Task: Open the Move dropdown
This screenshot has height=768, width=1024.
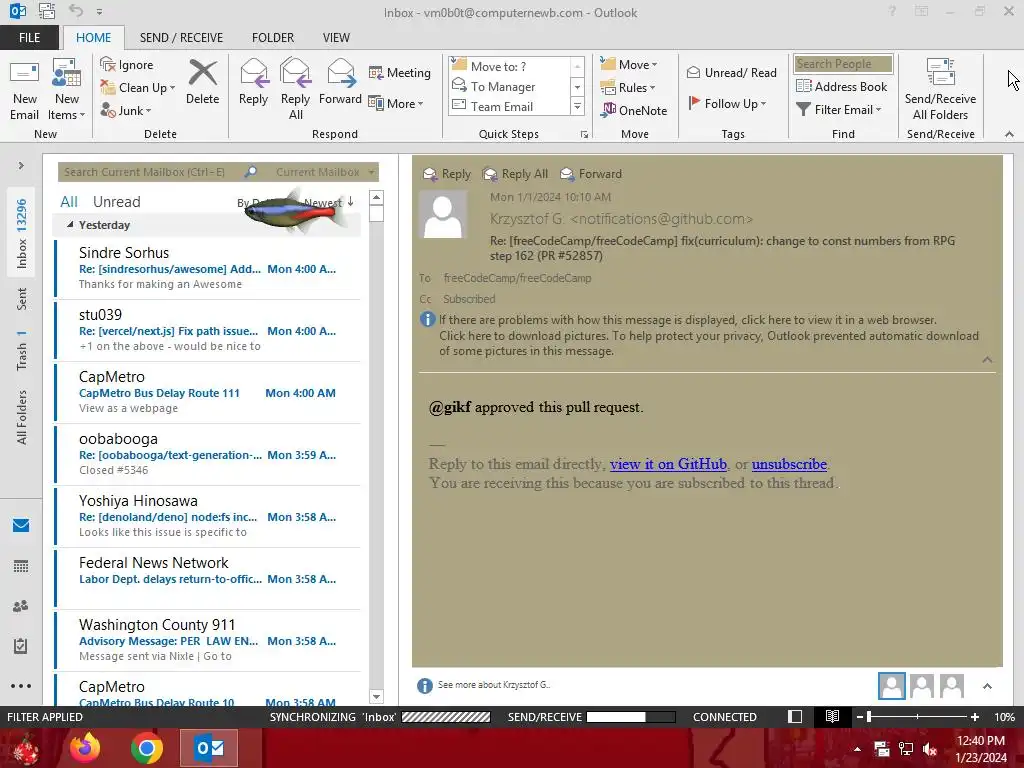Action: pyautogui.click(x=629, y=64)
